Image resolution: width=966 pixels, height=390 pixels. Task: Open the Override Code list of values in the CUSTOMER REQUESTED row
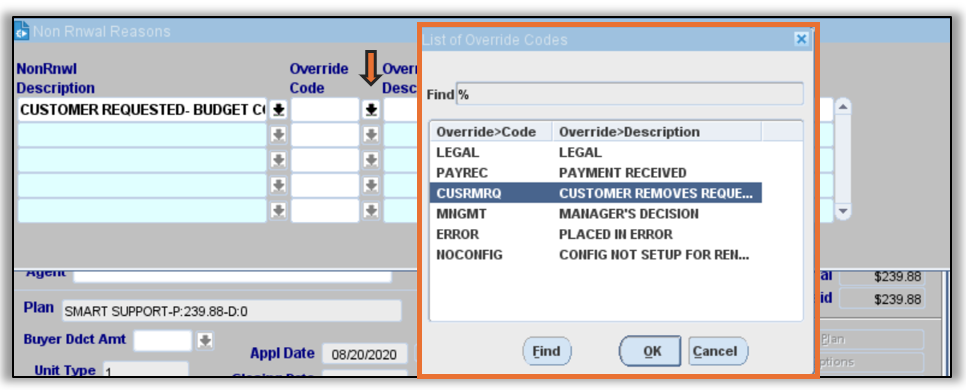[370, 110]
